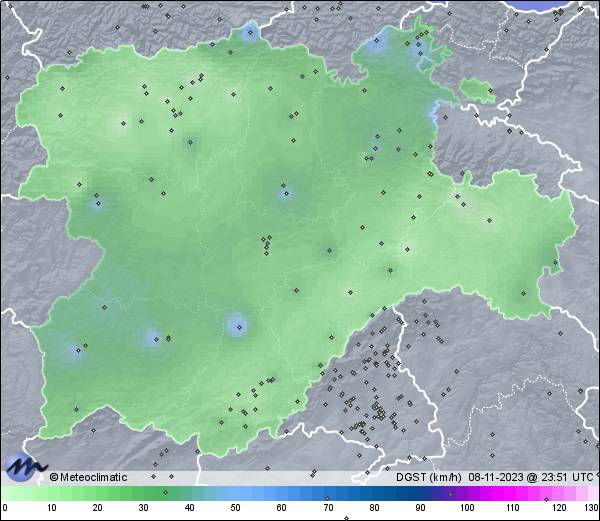Viewport: 600px width, 521px height.
Task: Click scale label 60
Action: (282, 508)
